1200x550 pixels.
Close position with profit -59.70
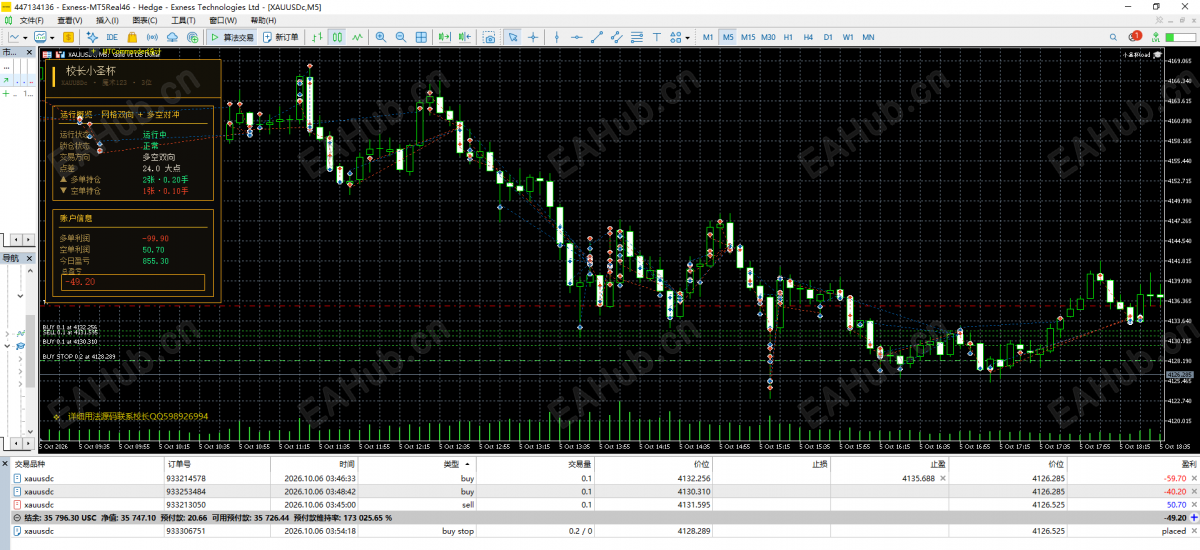(x=1195, y=479)
